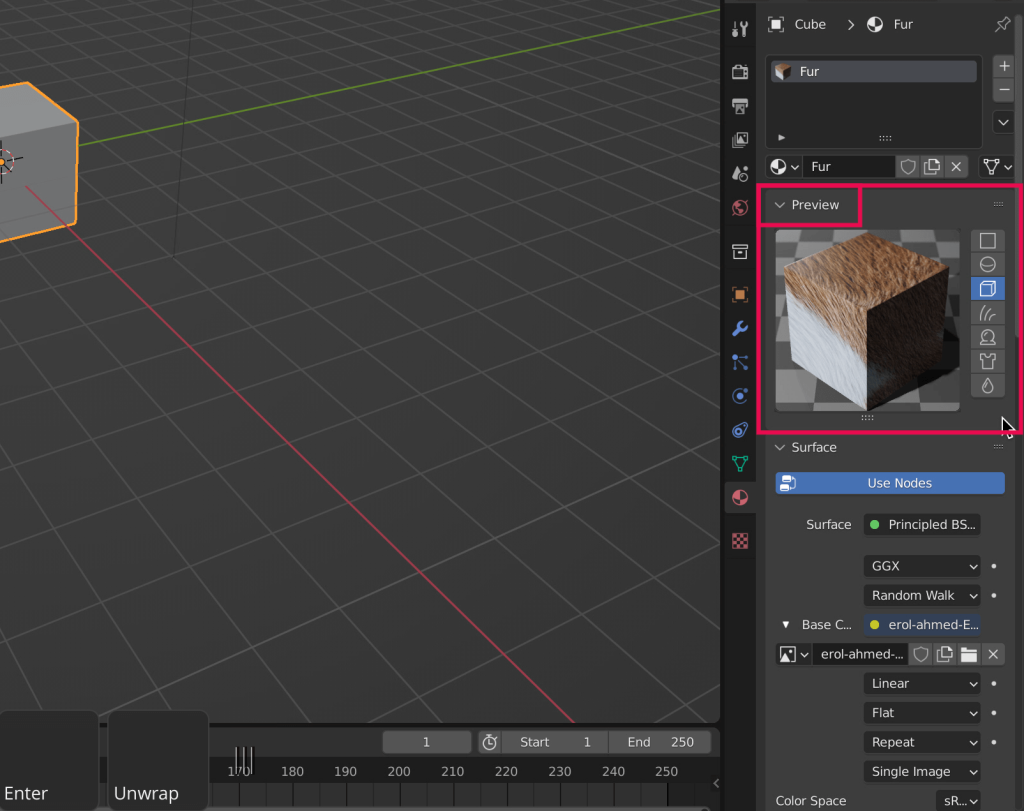This screenshot has width=1024, height=811.
Task: Click the Principled BSDF surface shader button
Action: (x=922, y=524)
